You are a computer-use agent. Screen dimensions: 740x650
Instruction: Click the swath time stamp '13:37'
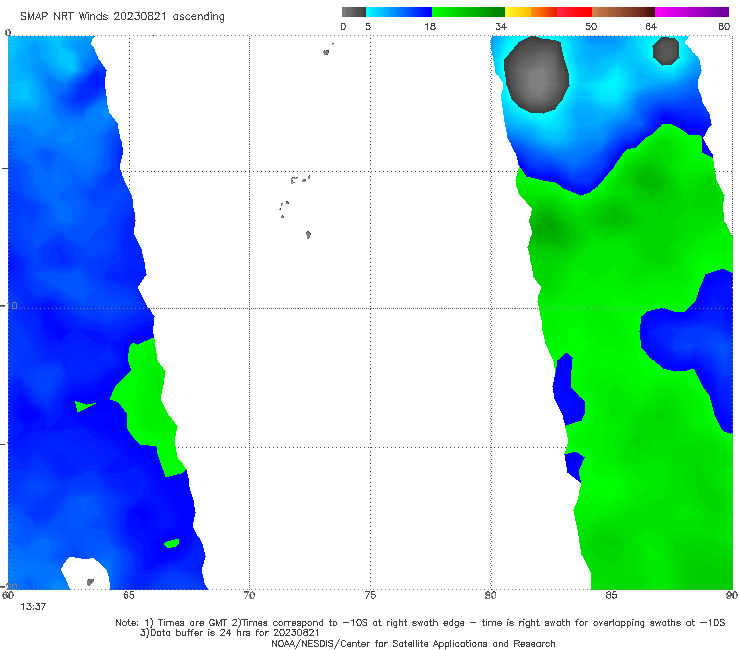coord(33,607)
